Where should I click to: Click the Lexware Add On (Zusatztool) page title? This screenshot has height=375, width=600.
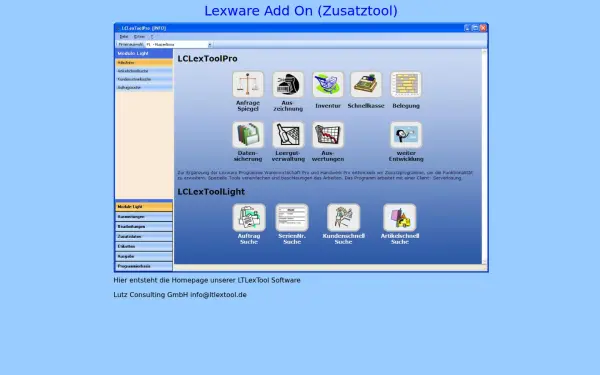pyautogui.click(x=301, y=11)
